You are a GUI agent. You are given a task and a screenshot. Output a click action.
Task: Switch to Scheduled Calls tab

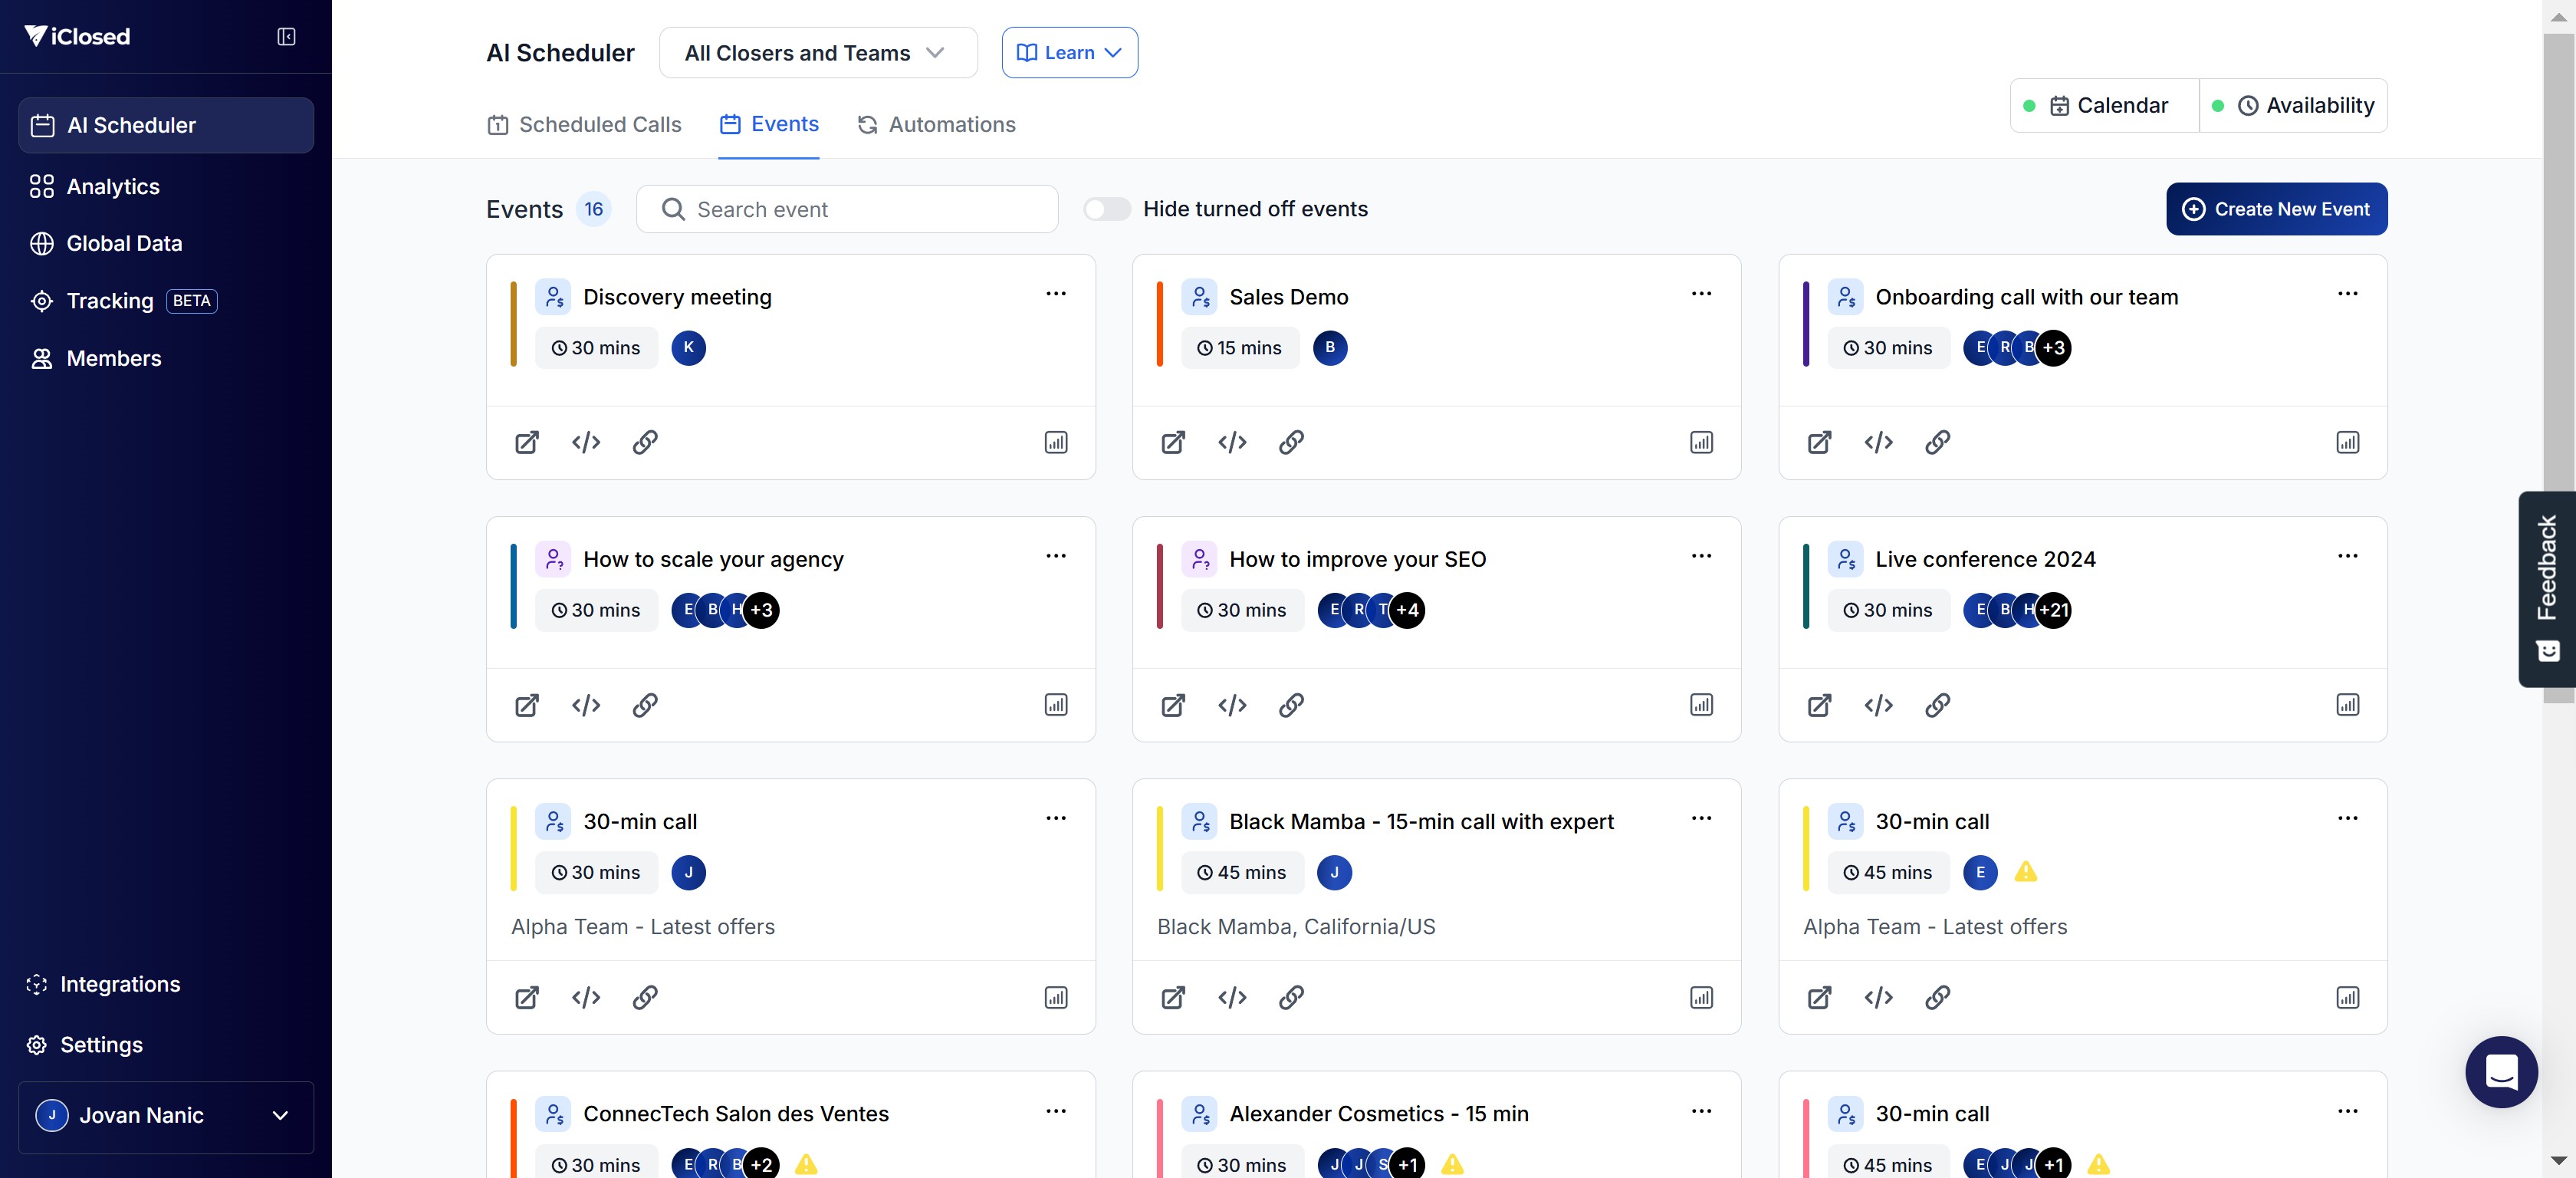(584, 125)
